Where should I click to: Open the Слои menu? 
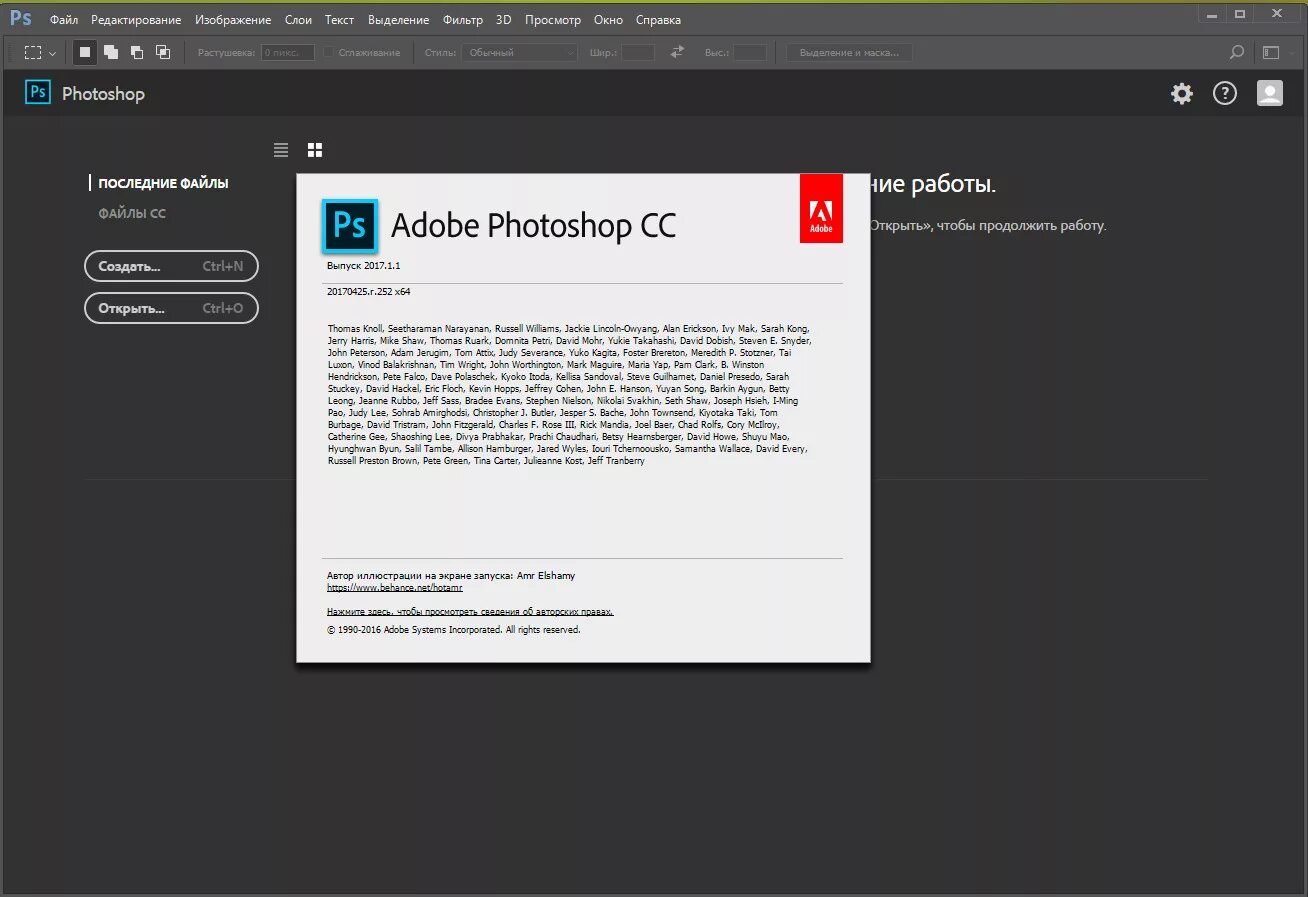pos(298,20)
